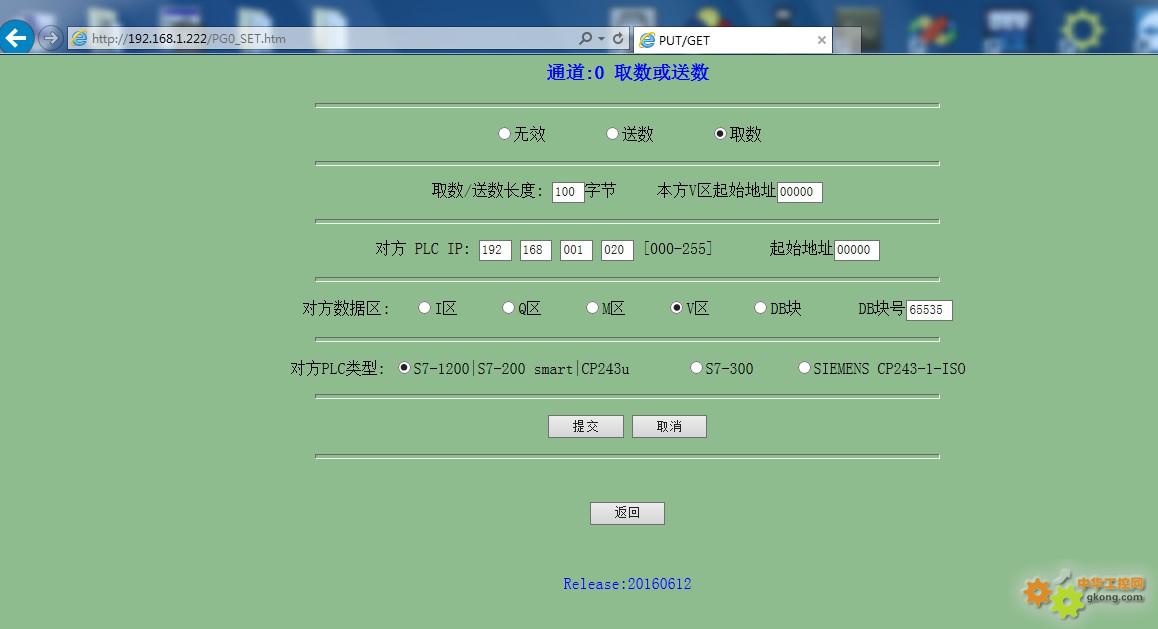Open address bar dropdown arrow
1158x629 pixels.
602,38
